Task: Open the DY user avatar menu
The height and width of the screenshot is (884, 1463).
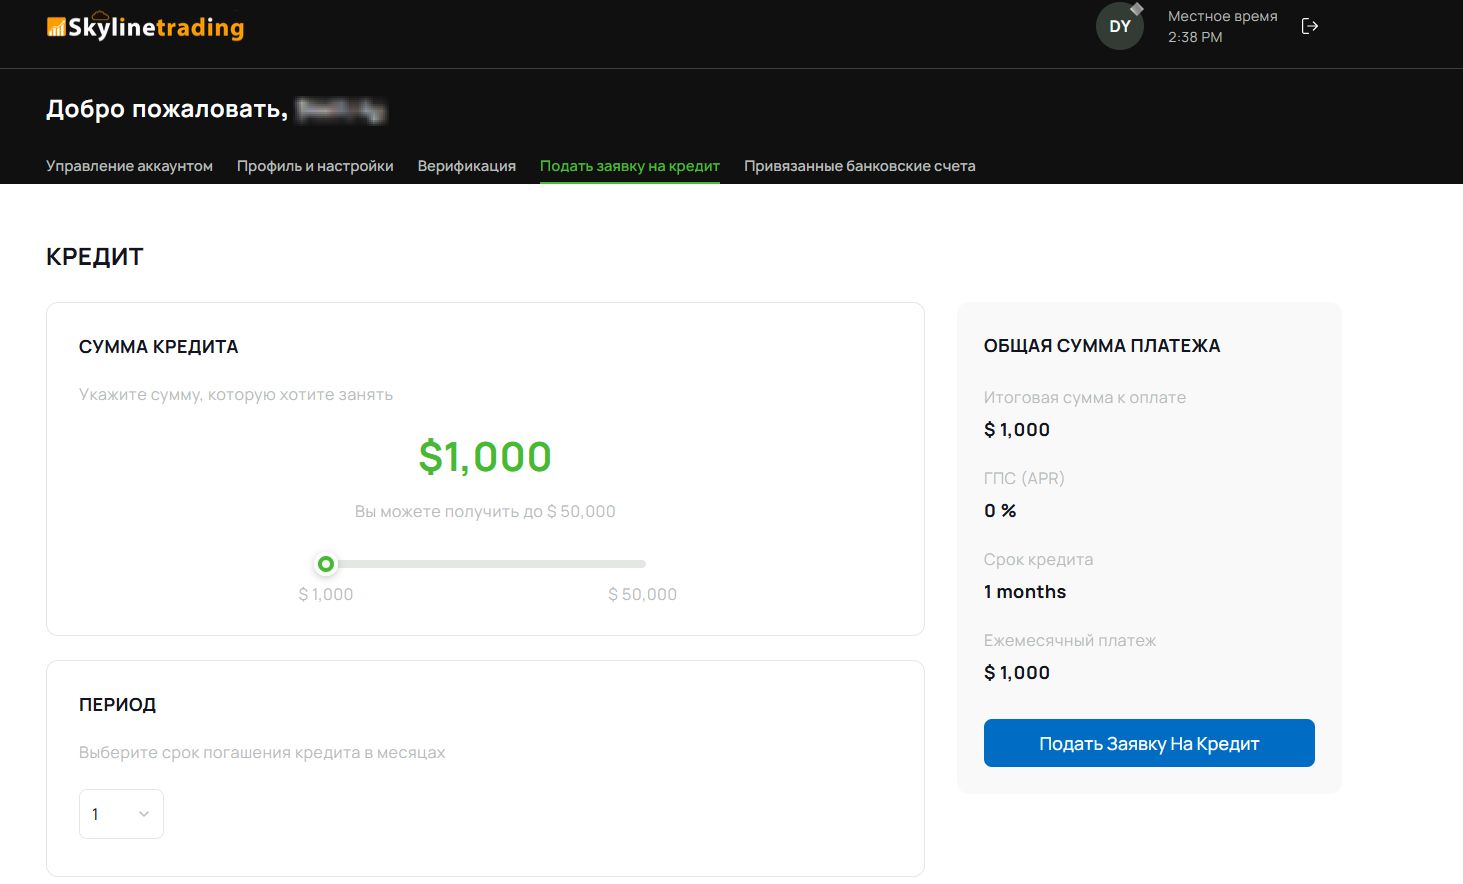Action: coord(1119,27)
